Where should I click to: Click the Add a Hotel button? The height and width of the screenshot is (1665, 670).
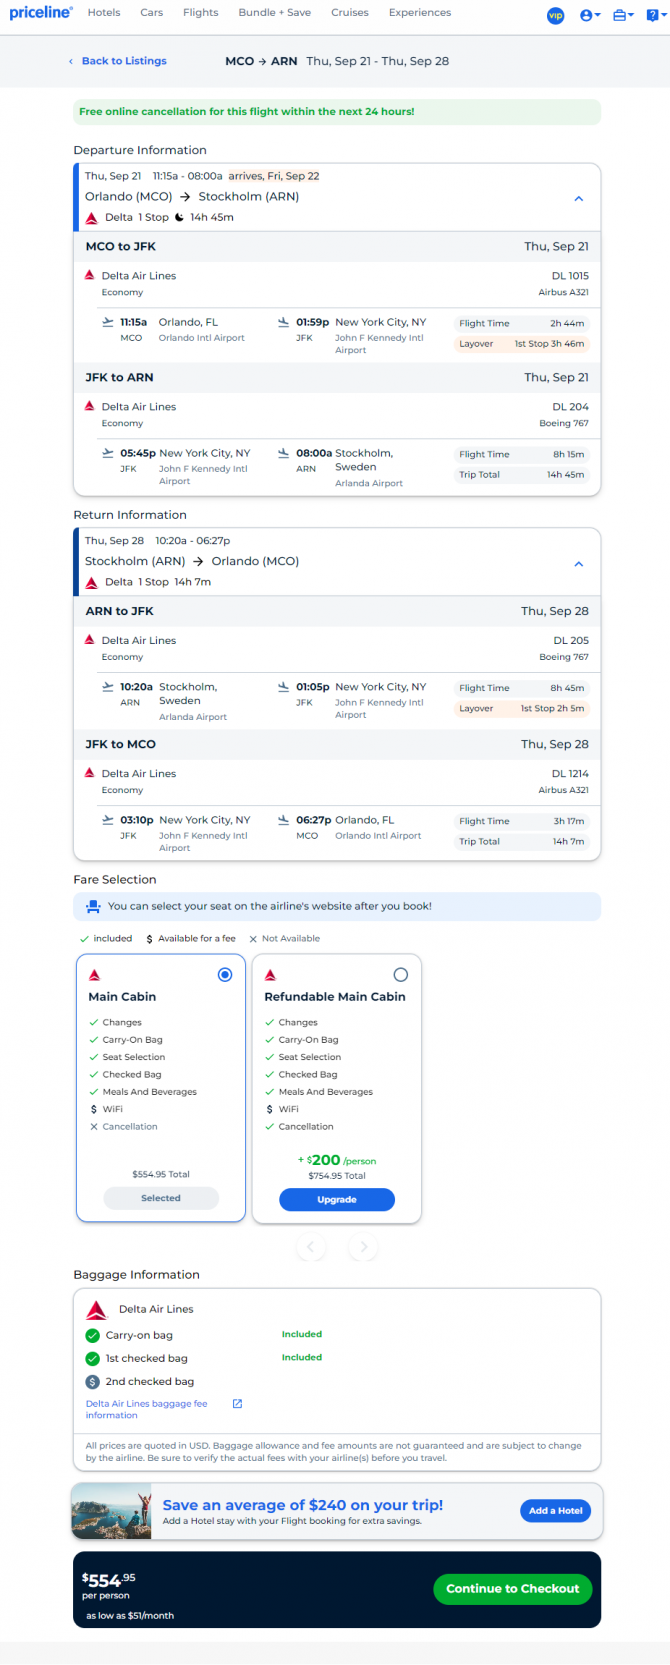coord(556,1511)
